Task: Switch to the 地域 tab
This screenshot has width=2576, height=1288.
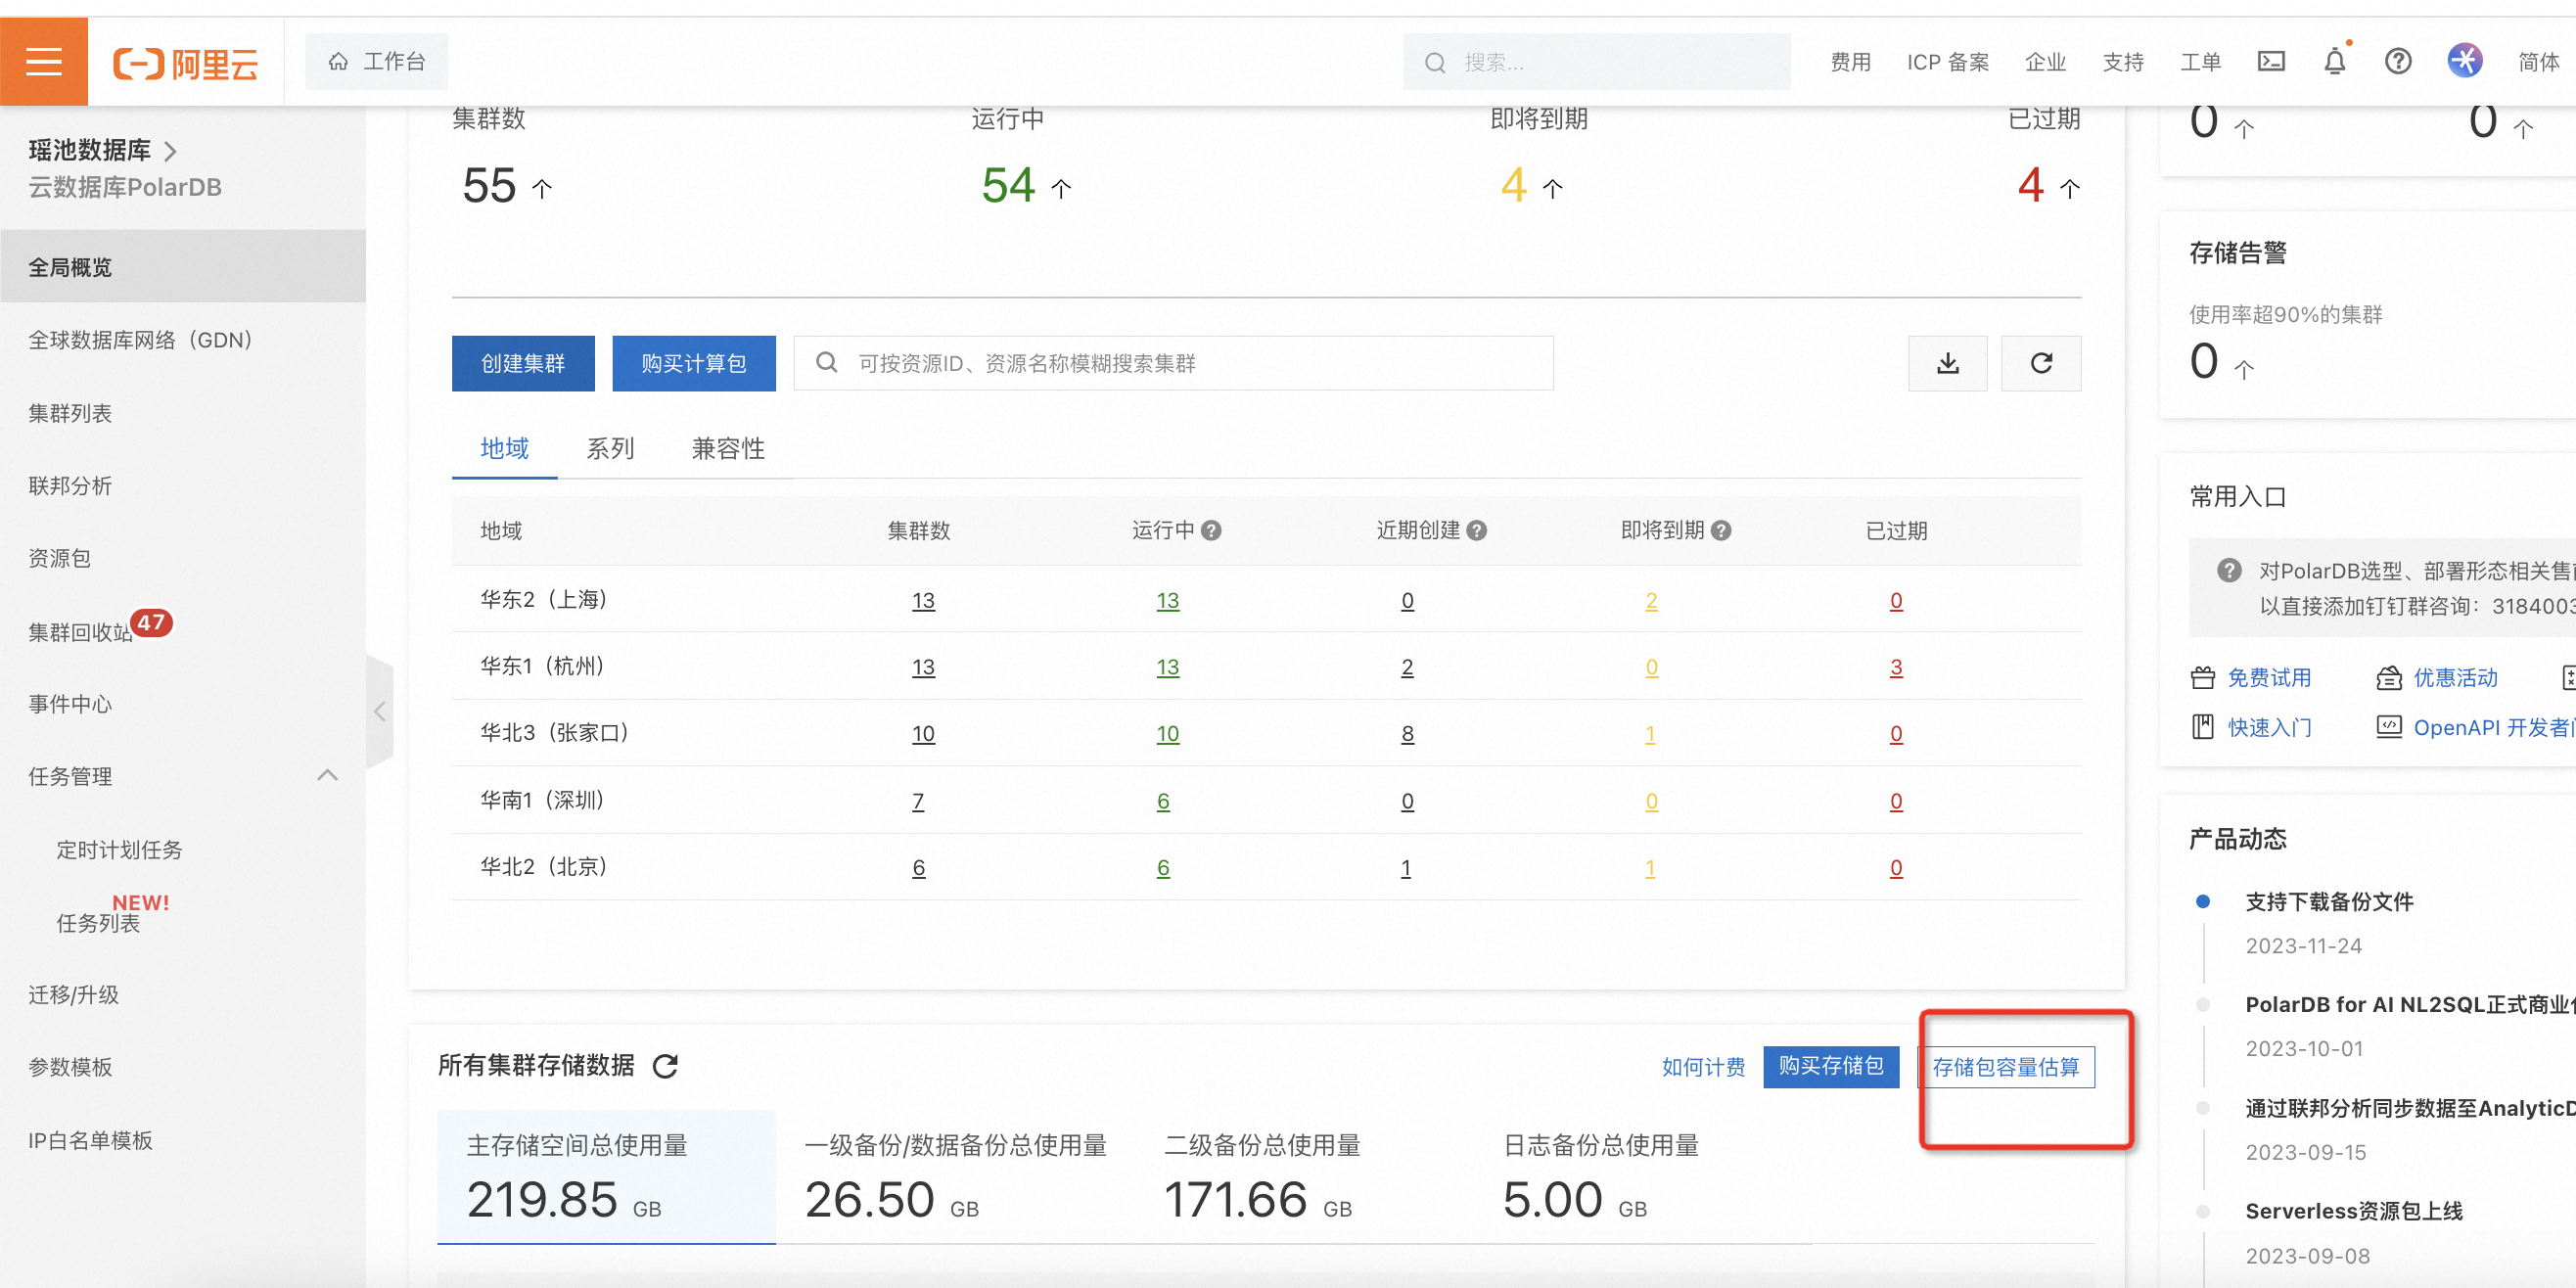Action: (504, 448)
